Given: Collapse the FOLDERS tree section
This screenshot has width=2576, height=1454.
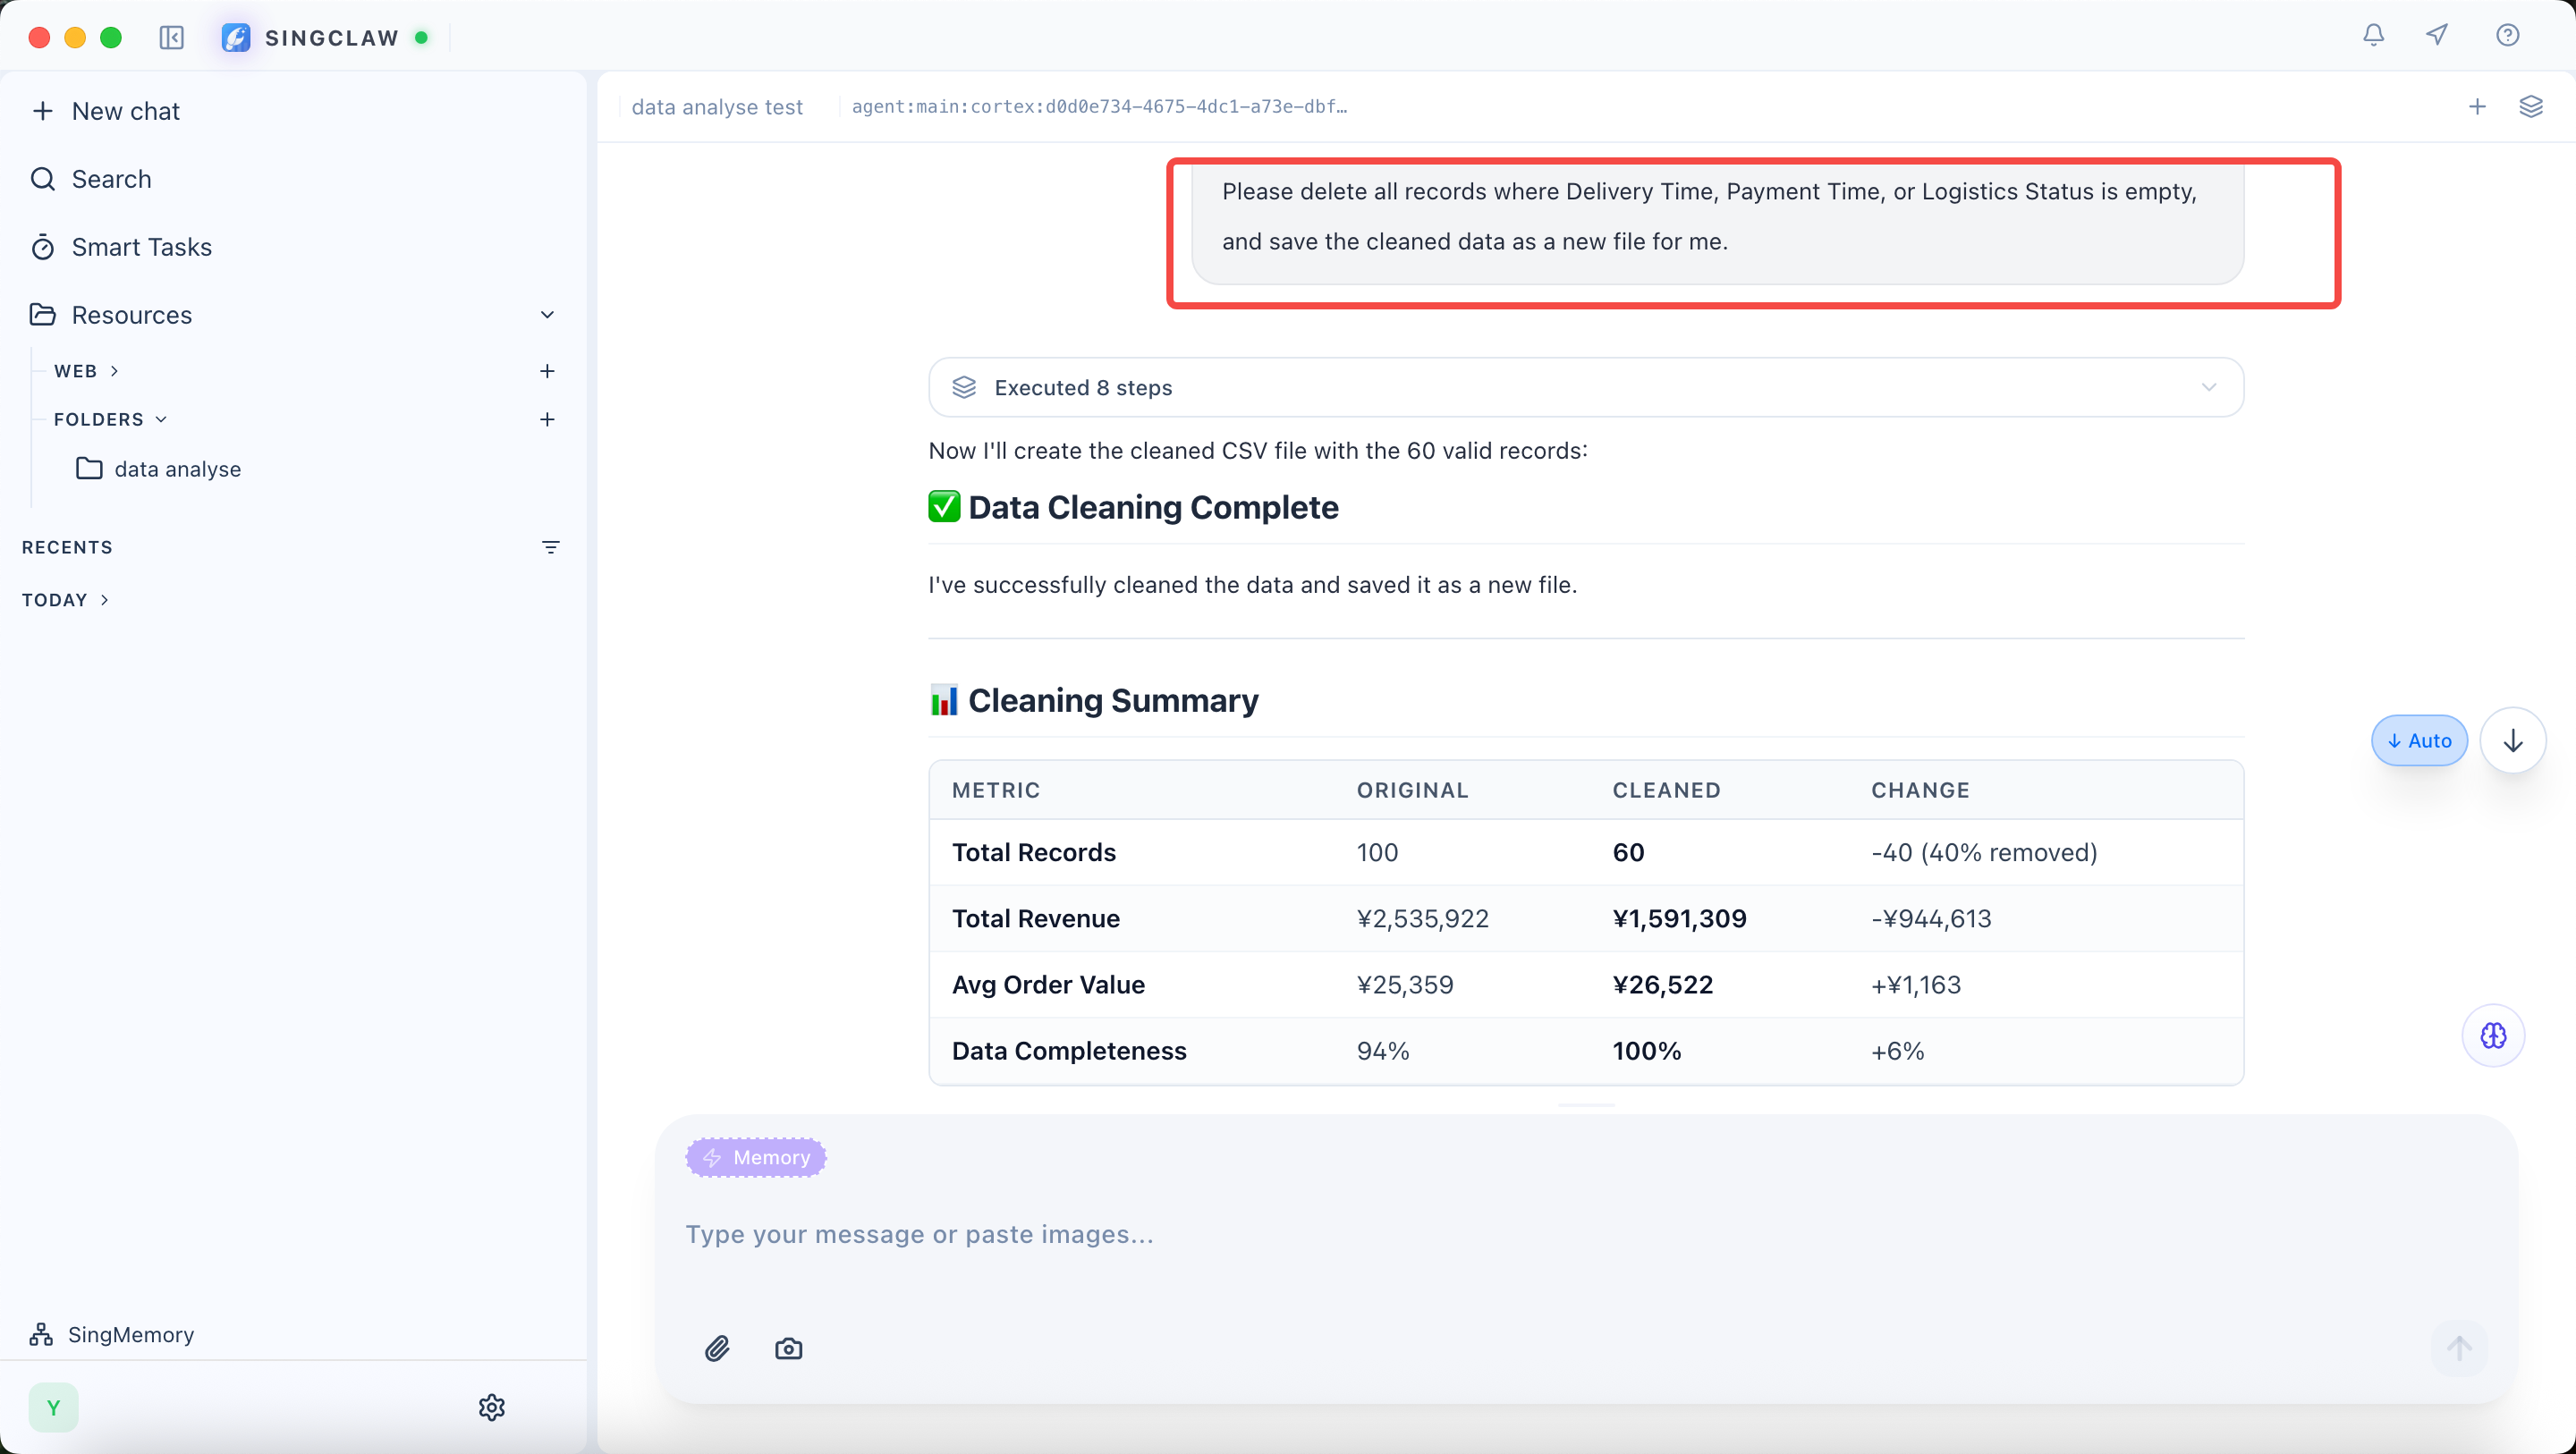Looking at the screenshot, I should (x=110, y=420).
